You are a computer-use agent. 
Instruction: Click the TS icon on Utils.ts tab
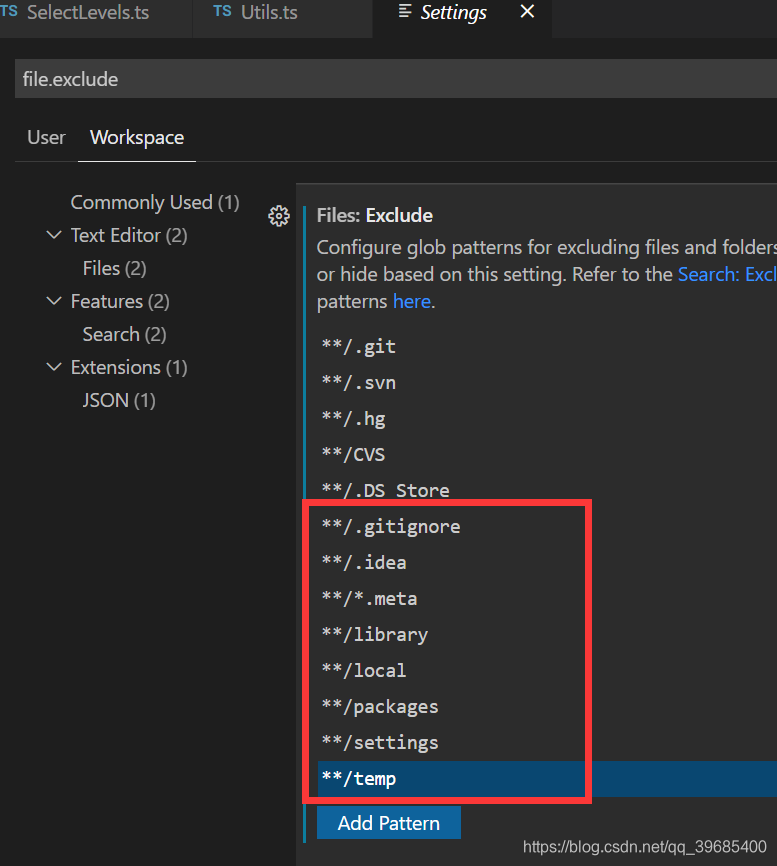coord(222,12)
